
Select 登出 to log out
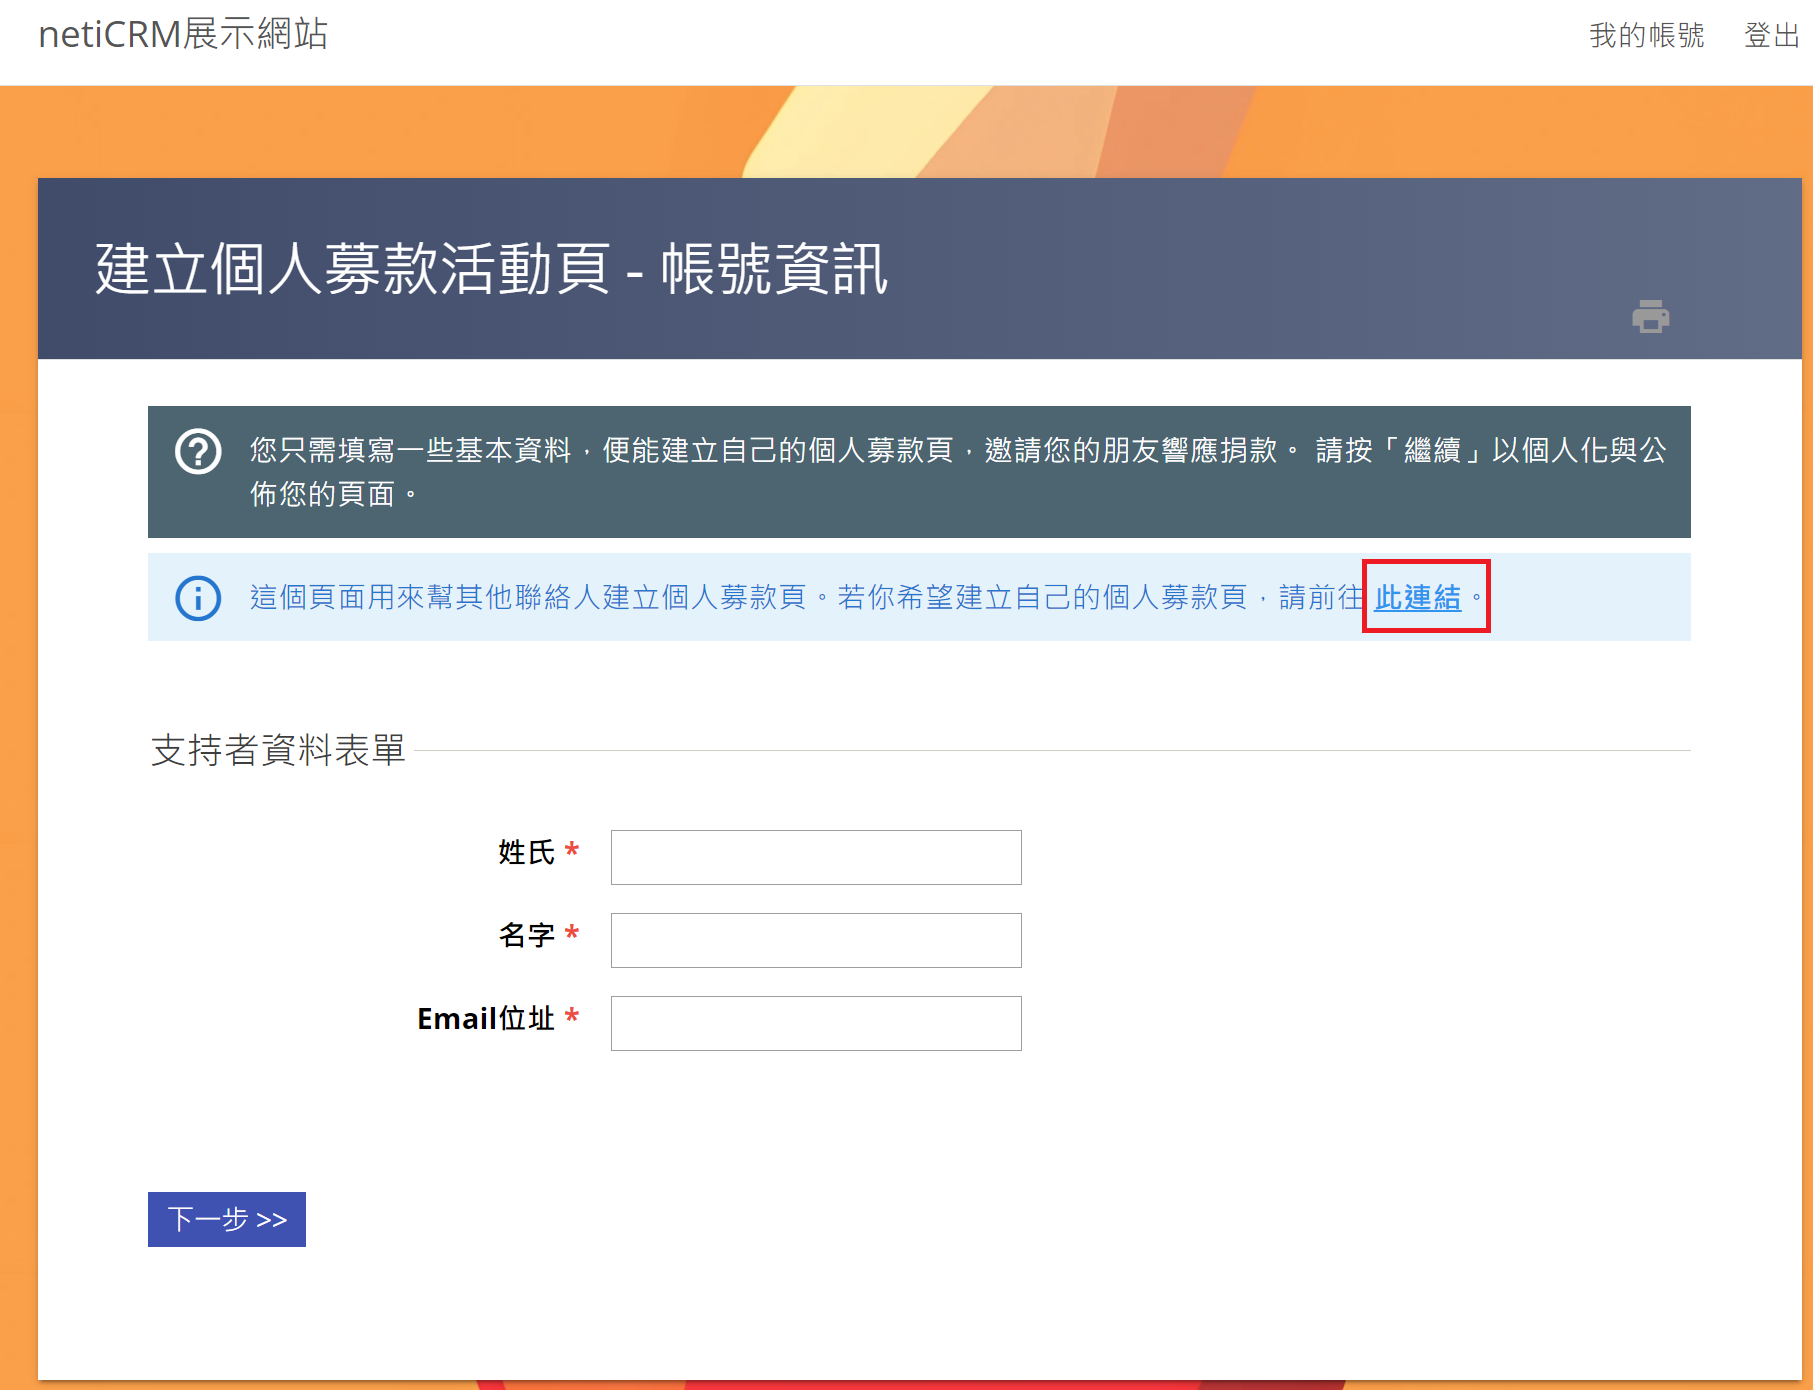point(1770,35)
